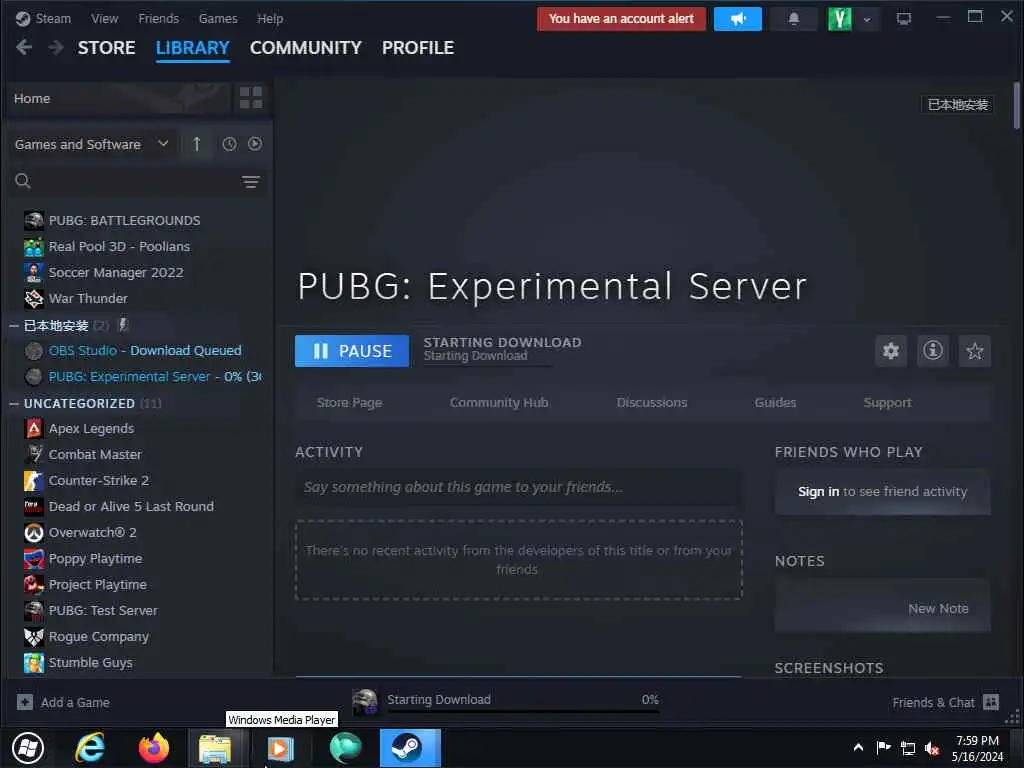The image size is (1024, 768).
Task: Open the megaphone announcements icon
Action: pyautogui.click(x=737, y=19)
